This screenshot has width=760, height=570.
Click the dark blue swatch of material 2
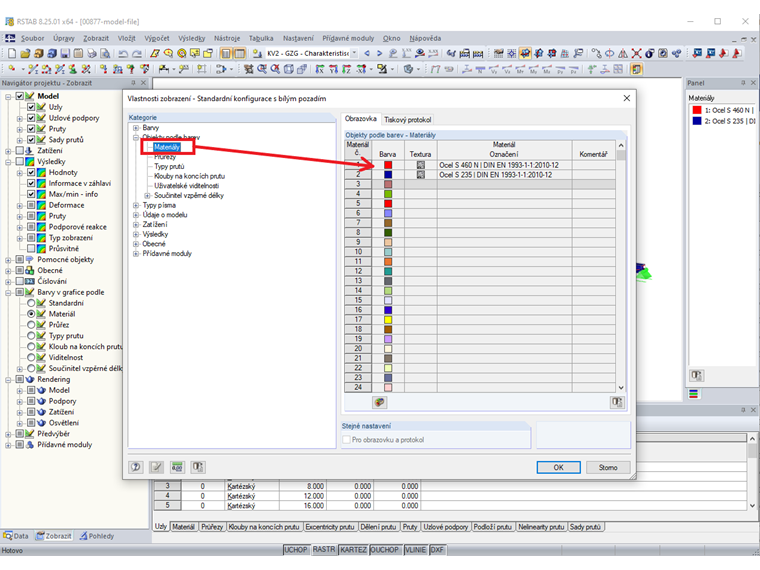pyautogui.click(x=388, y=175)
